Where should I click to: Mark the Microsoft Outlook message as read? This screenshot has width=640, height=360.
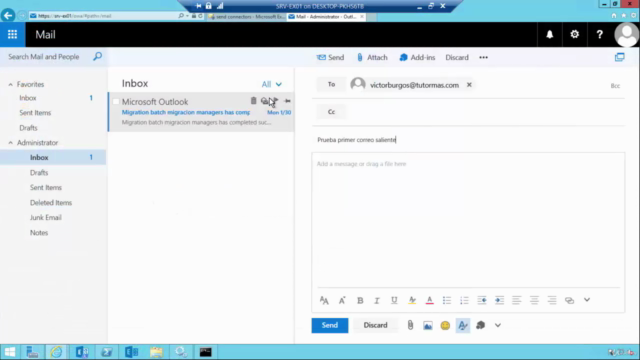(264, 101)
